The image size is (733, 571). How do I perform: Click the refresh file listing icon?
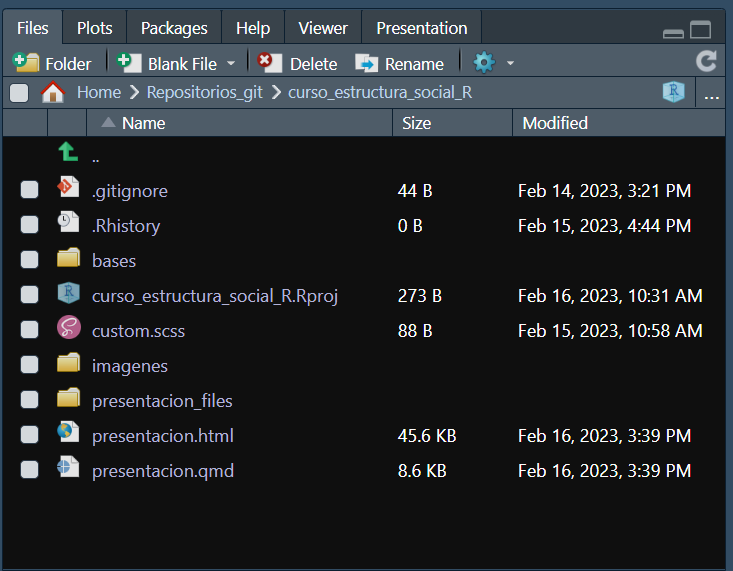(x=706, y=62)
